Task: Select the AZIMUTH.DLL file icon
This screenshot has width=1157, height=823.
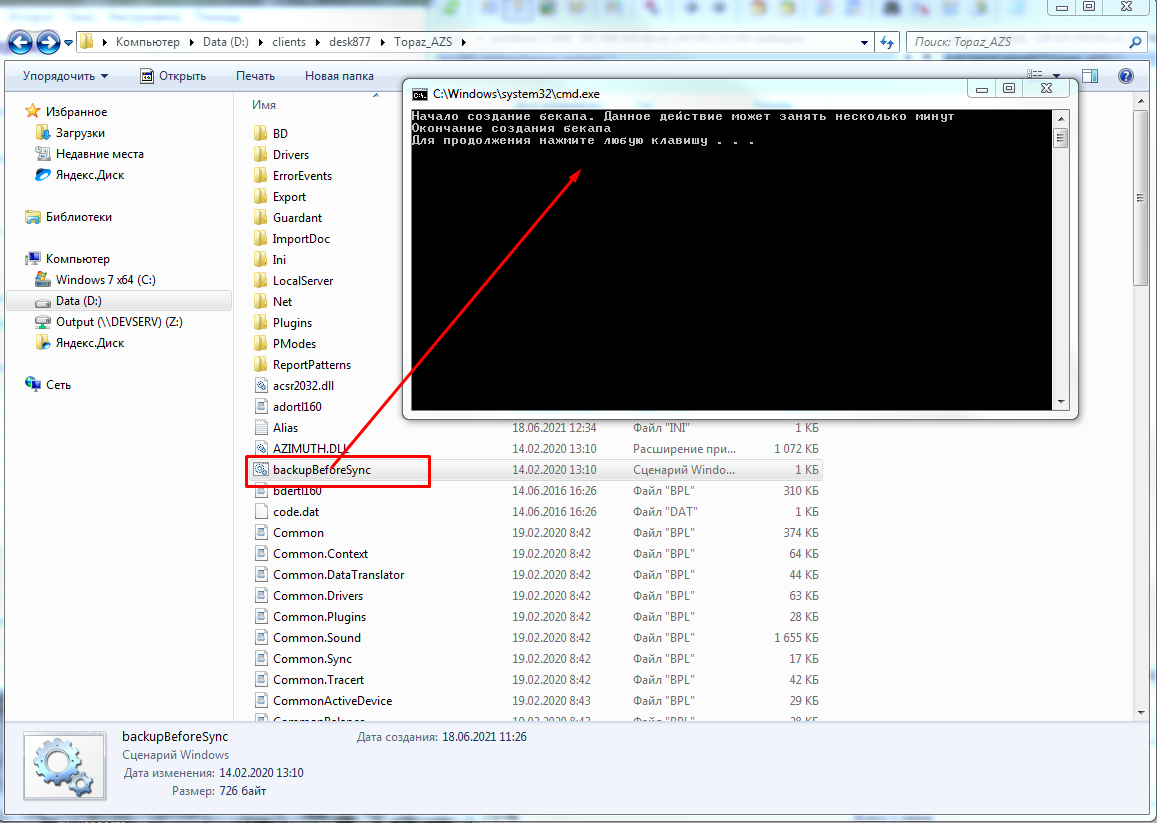Action: click(x=260, y=449)
